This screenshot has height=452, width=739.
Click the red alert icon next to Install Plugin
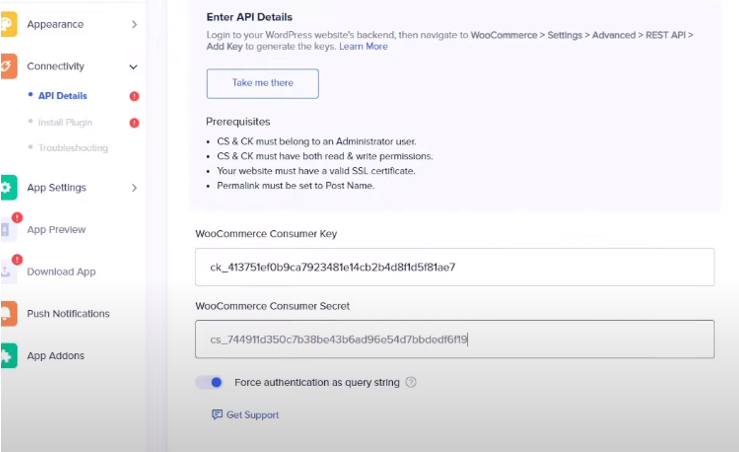coord(134,123)
